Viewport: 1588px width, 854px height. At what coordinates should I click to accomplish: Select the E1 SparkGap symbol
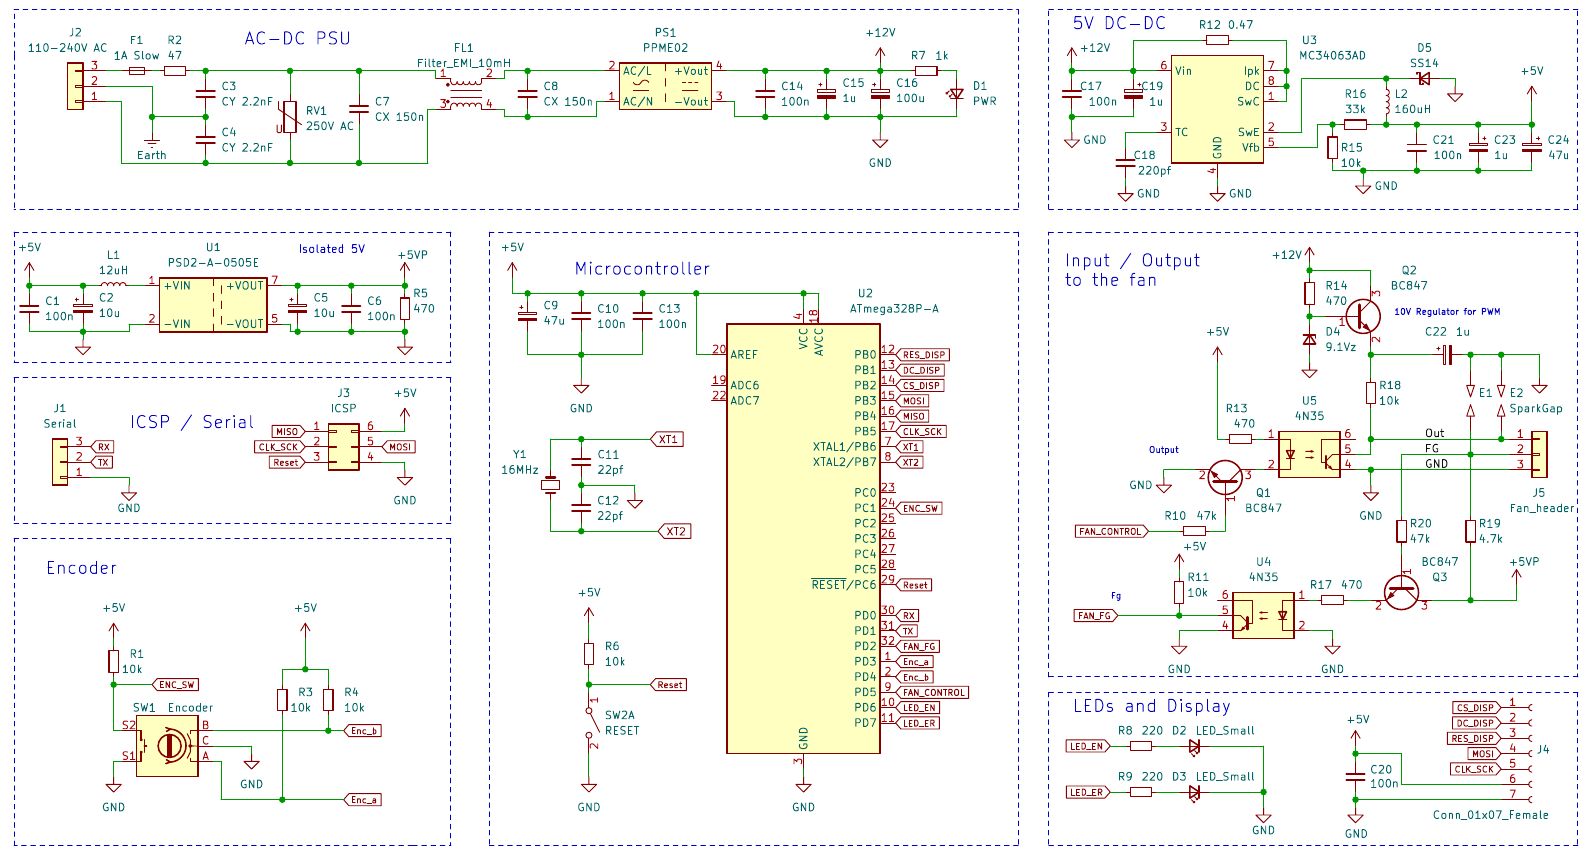point(1470,401)
